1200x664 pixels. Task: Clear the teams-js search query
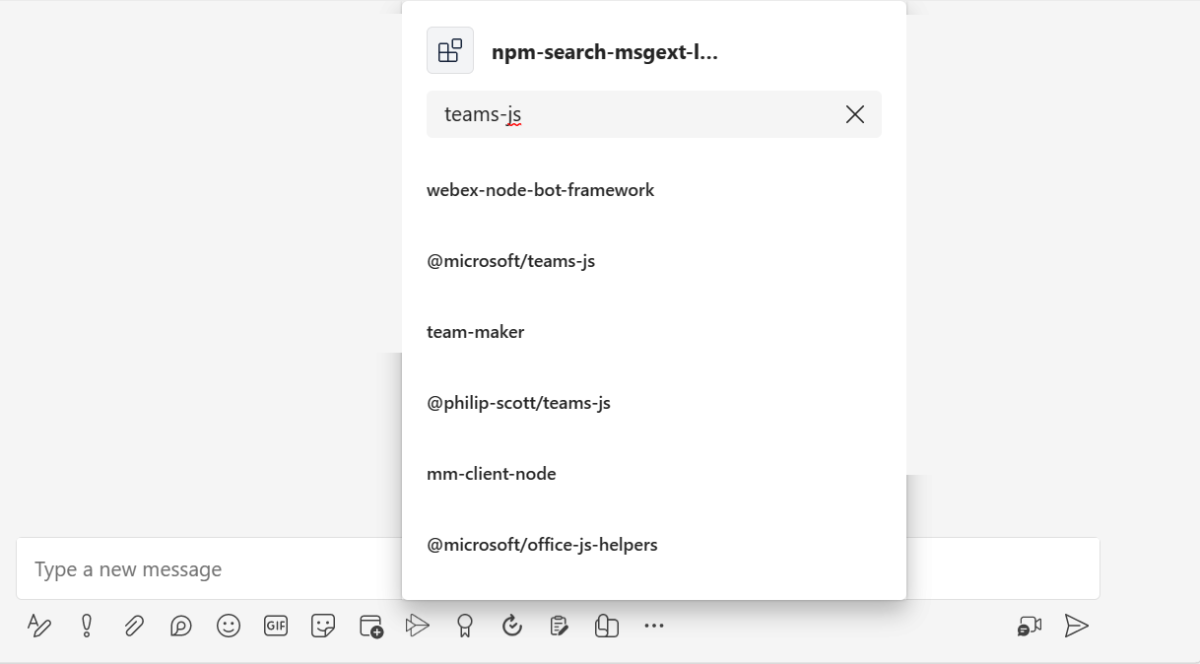[855, 114]
